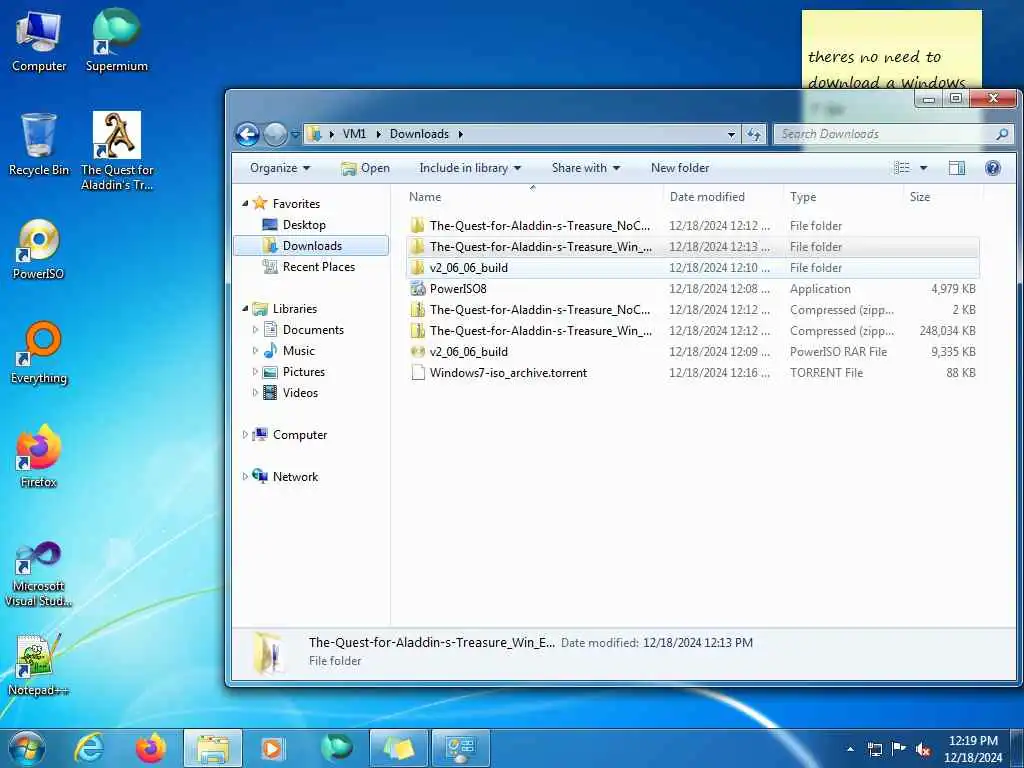Screen dimensions: 1024x768
Task: Click the muted volume tray icon
Action: coord(923,750)
